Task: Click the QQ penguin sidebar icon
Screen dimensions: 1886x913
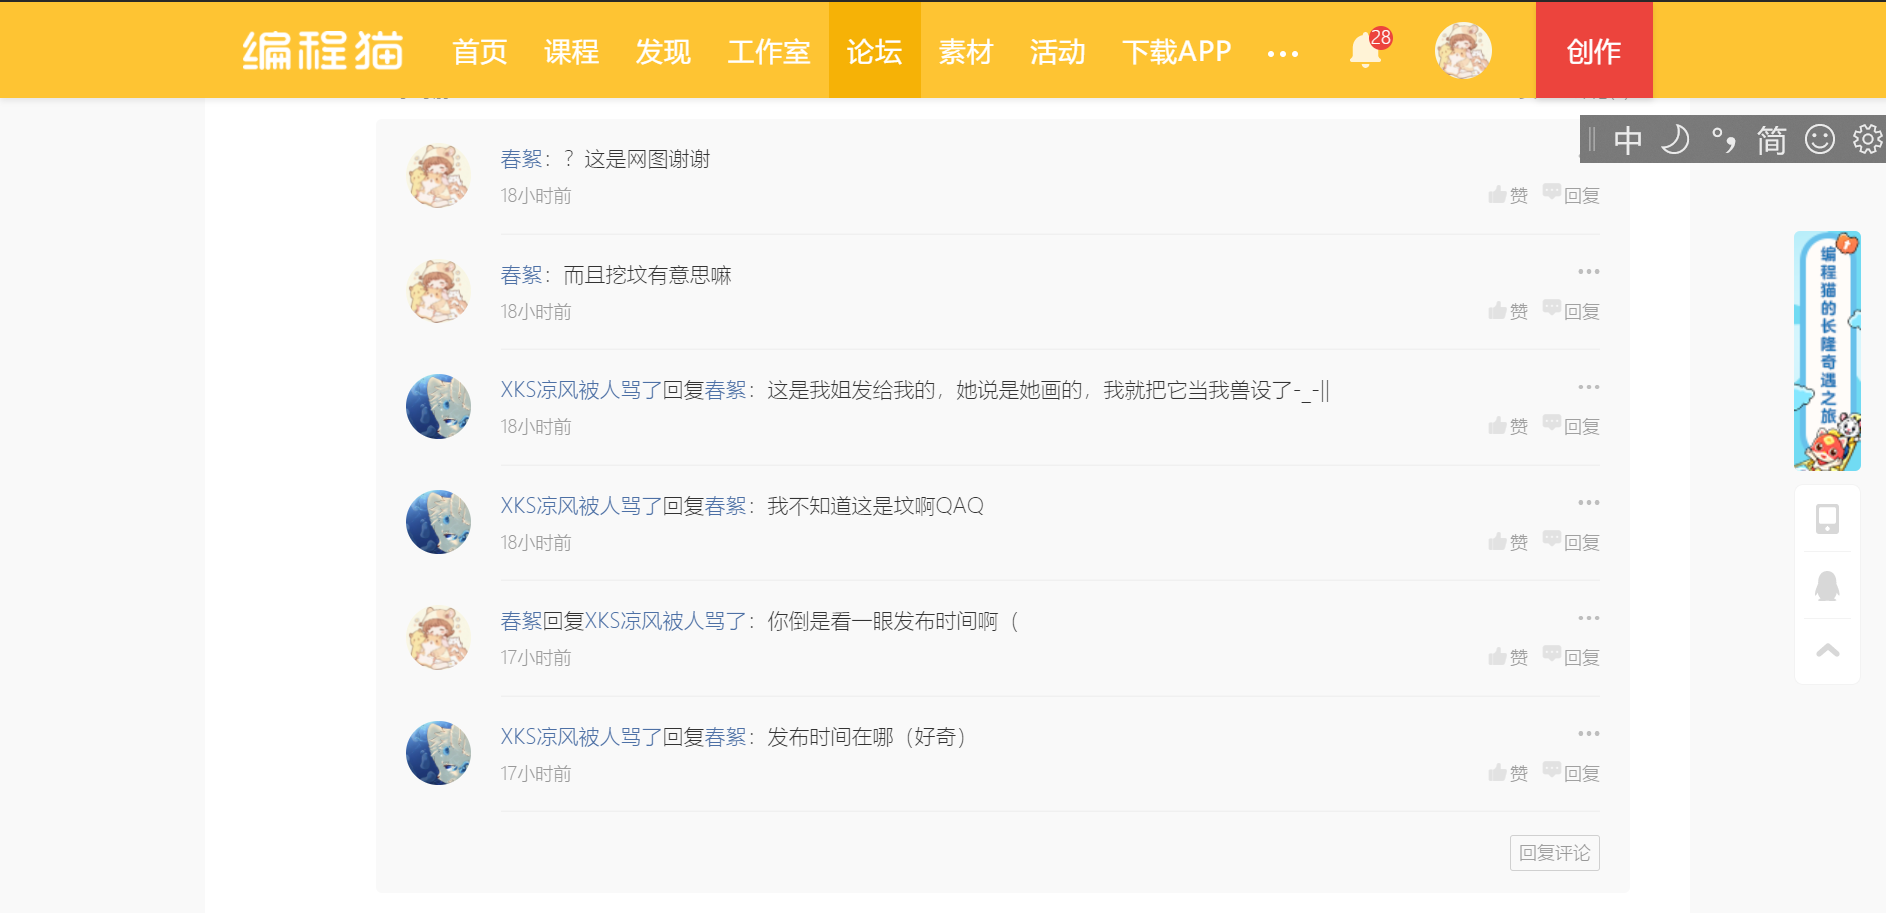Action: click(x=1827, y=585)
